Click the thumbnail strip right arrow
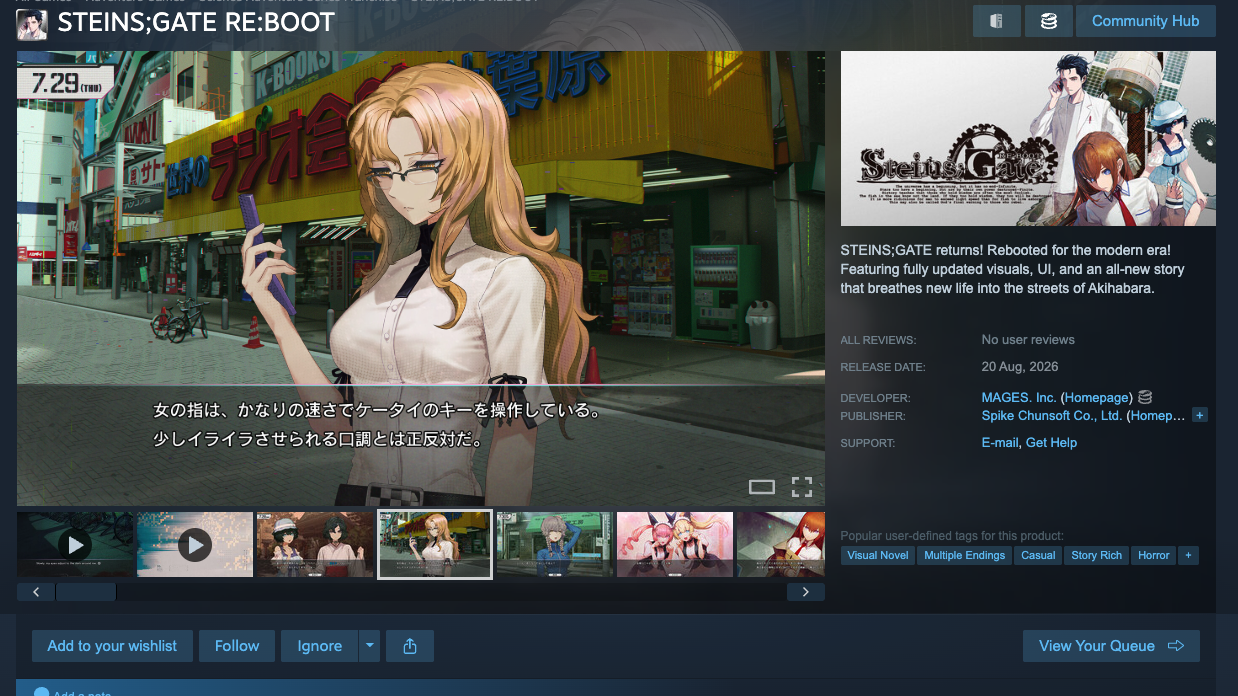Image resolution: width=1238 pixels, height=696 pixels. [806, 592]
